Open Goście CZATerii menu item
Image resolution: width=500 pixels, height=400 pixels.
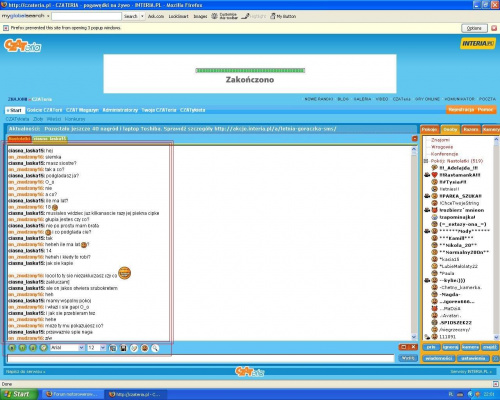pyautogui.click(x=44, y=110)
